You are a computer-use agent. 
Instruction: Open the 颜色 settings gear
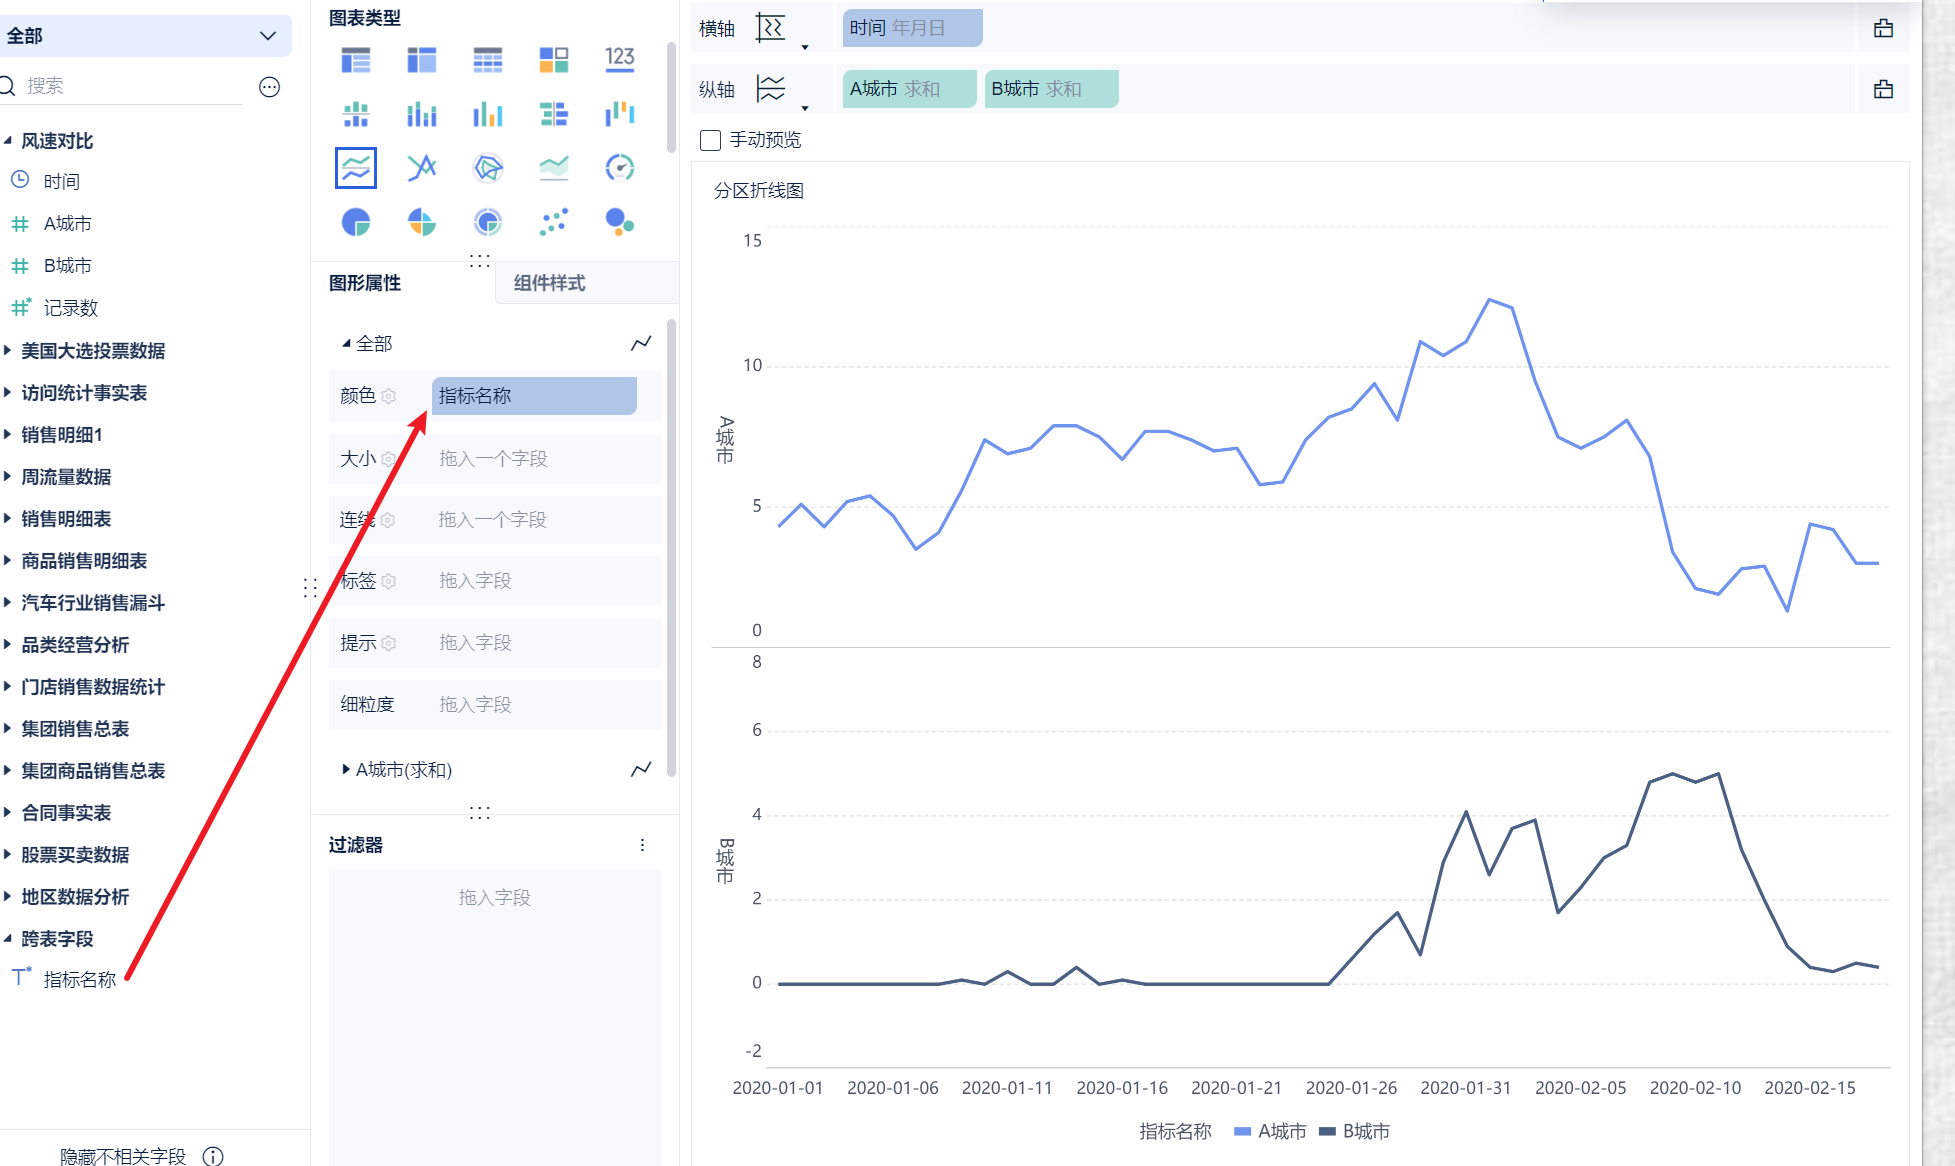tap(389, 396)
